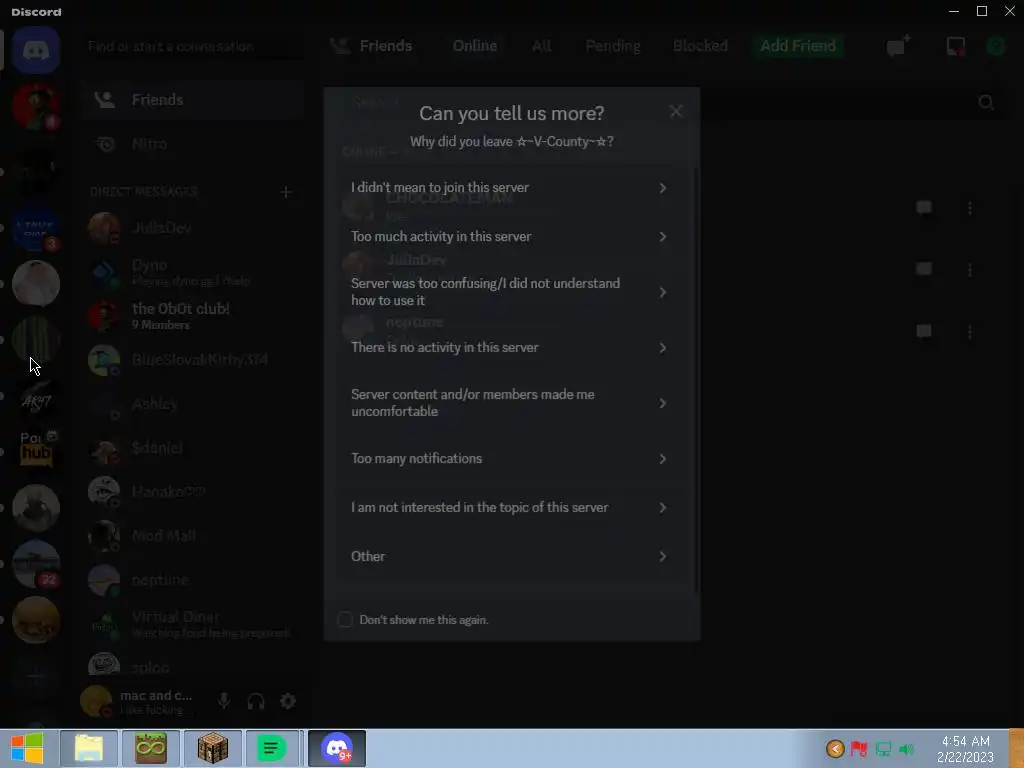Open the Virtual Diner direct message
Screen dimensions: 1024x768
[193, 624]
